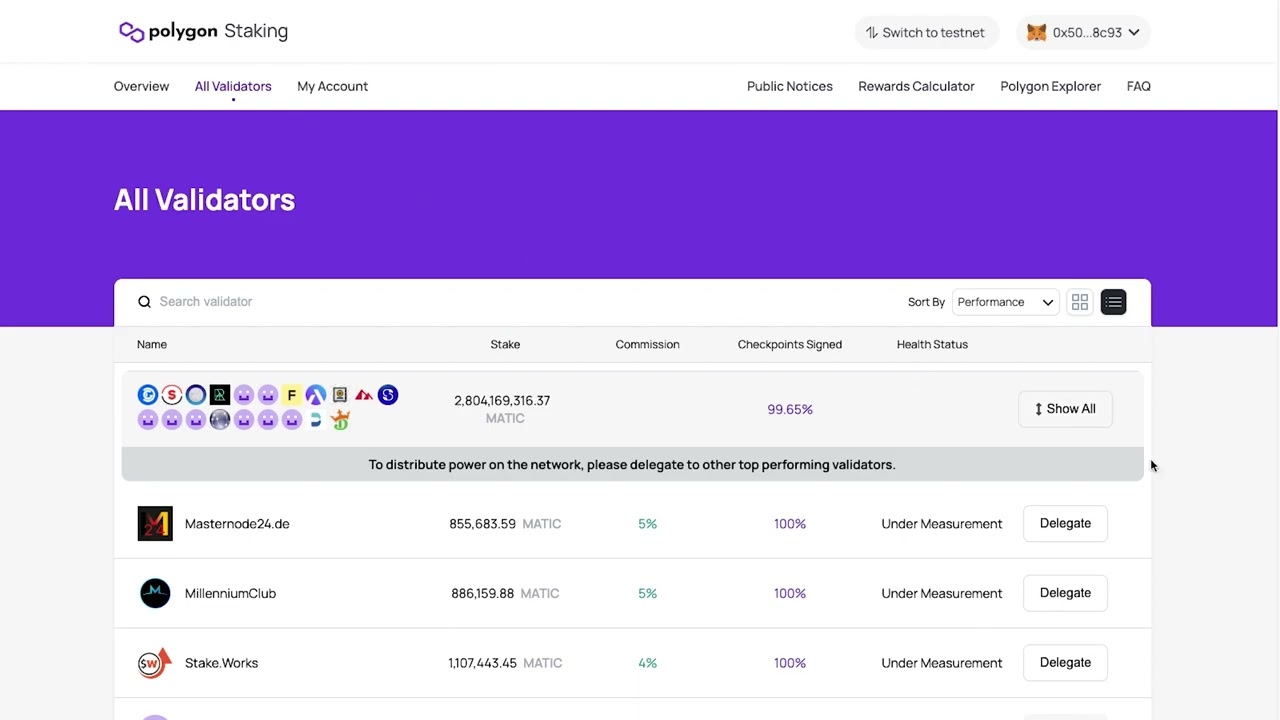Click Masternode24.de Under Measurement status
The image size is (1280, 720).
tap(941, 523)
